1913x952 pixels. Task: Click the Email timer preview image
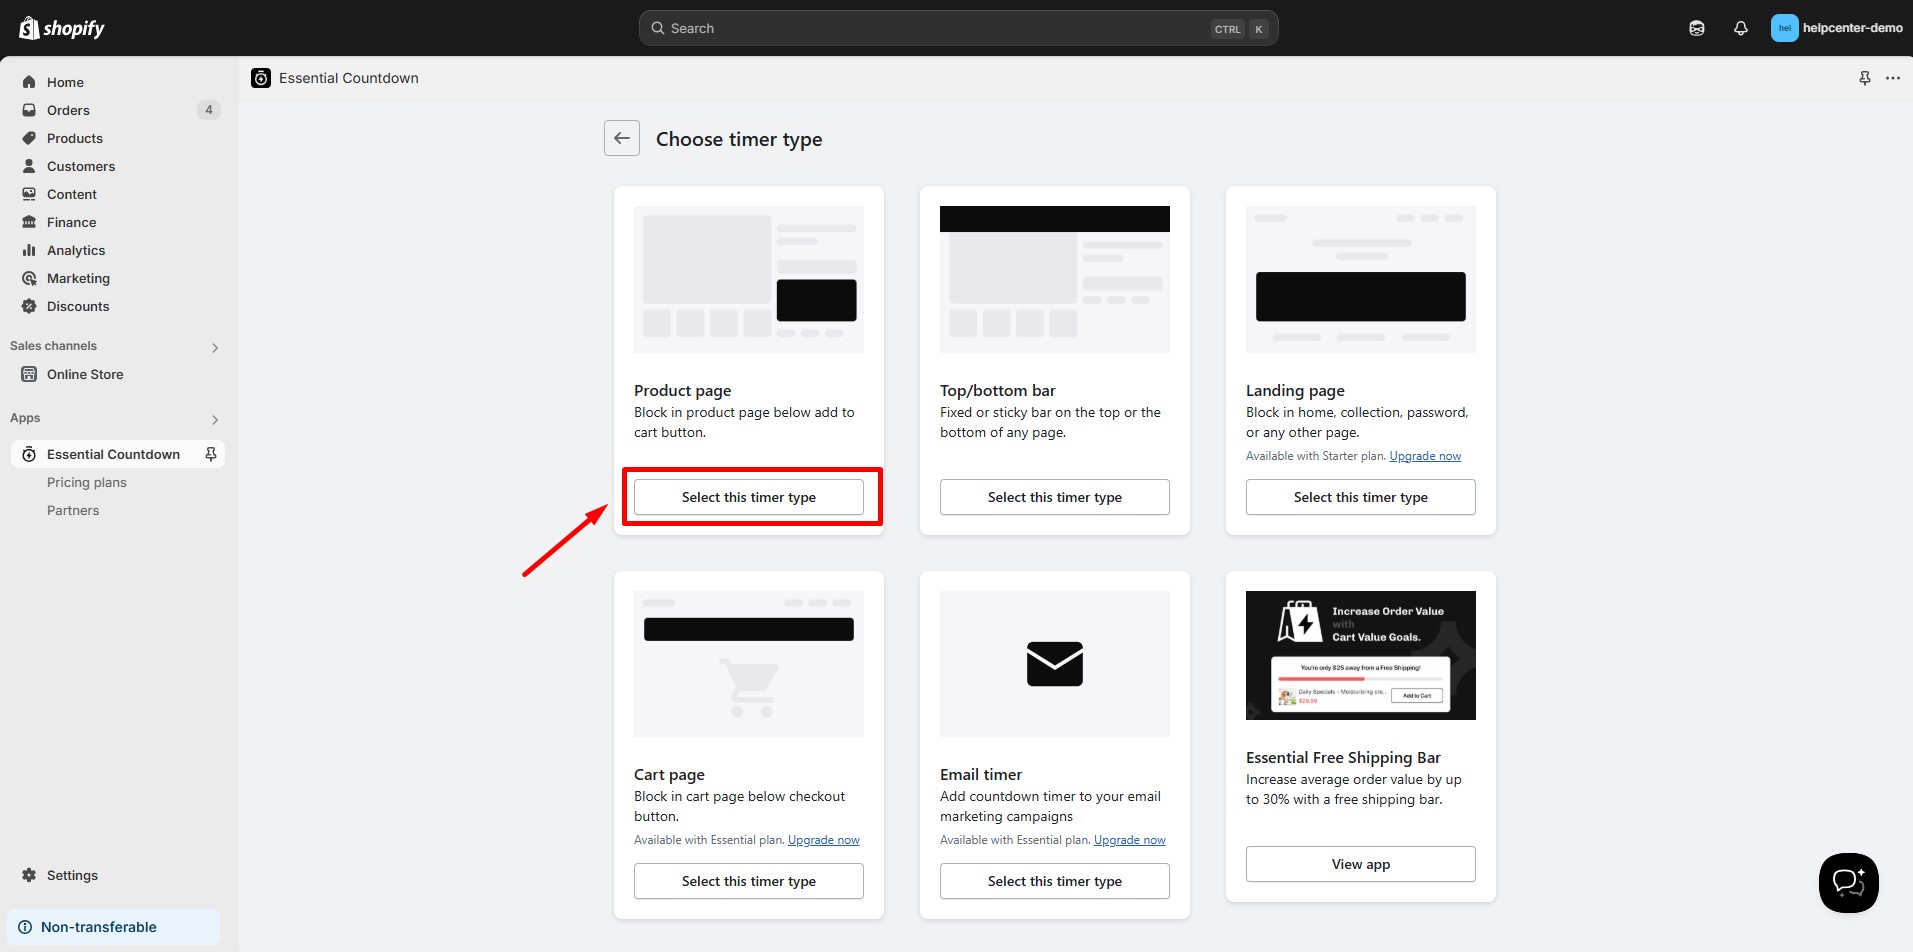[x=1054, y=664]
